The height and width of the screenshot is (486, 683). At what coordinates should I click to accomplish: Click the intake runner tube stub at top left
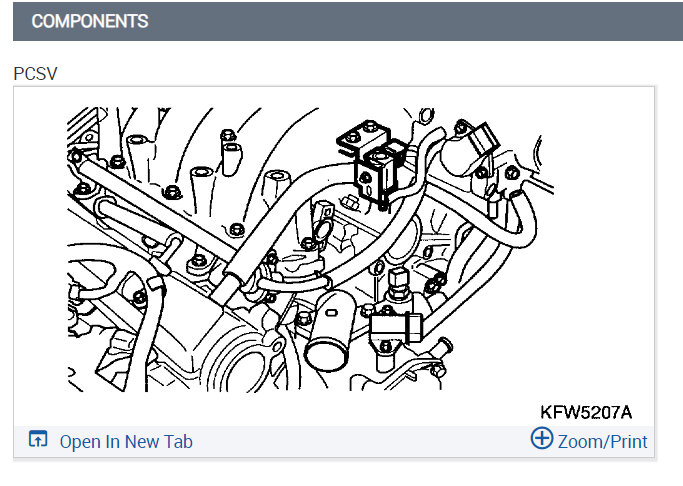[139, 157]
